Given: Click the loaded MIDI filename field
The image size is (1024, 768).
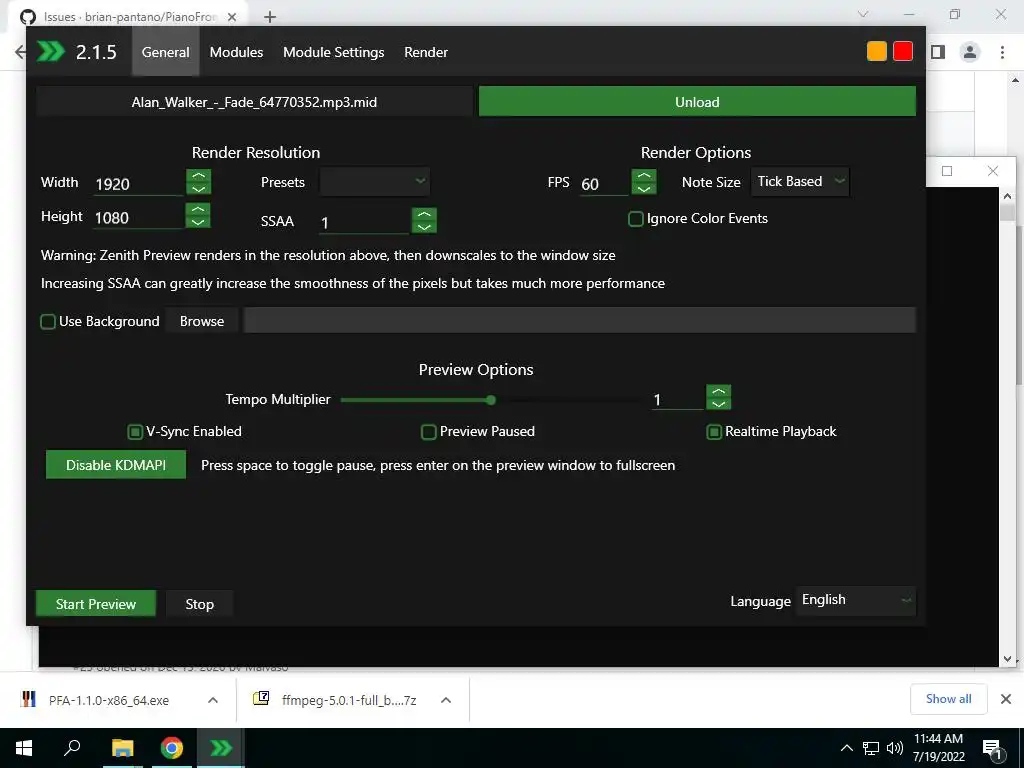Looking at the screenshot, I should [x=254, y=102].
